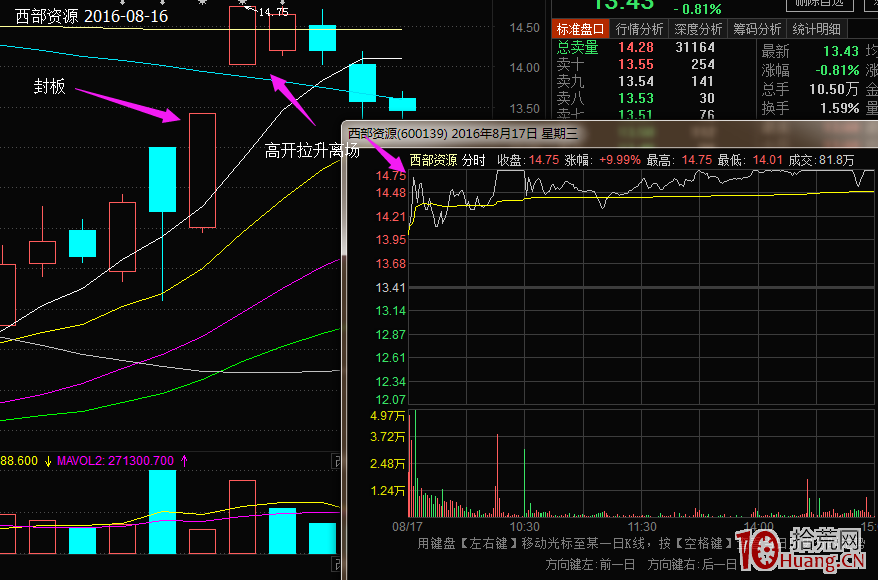This screenshot has height=580, width=878.
Task: Click the 14.75 high marker on K-line chart
Action: (274, 12)
